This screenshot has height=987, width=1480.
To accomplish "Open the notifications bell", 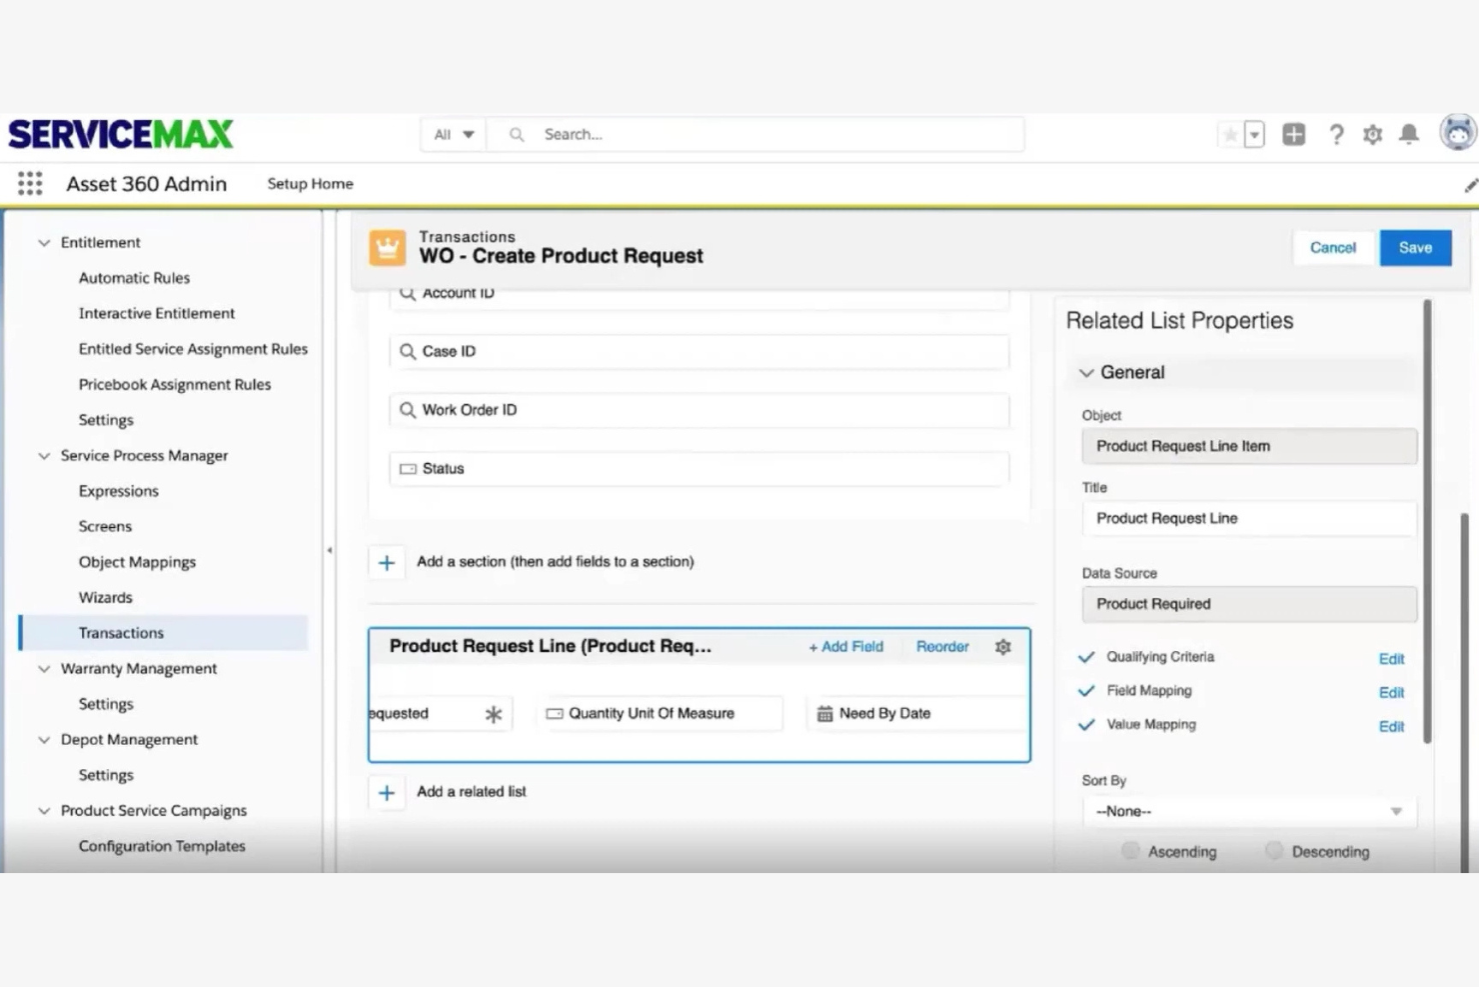I will pyautogui.click(x=1409, y=134).
